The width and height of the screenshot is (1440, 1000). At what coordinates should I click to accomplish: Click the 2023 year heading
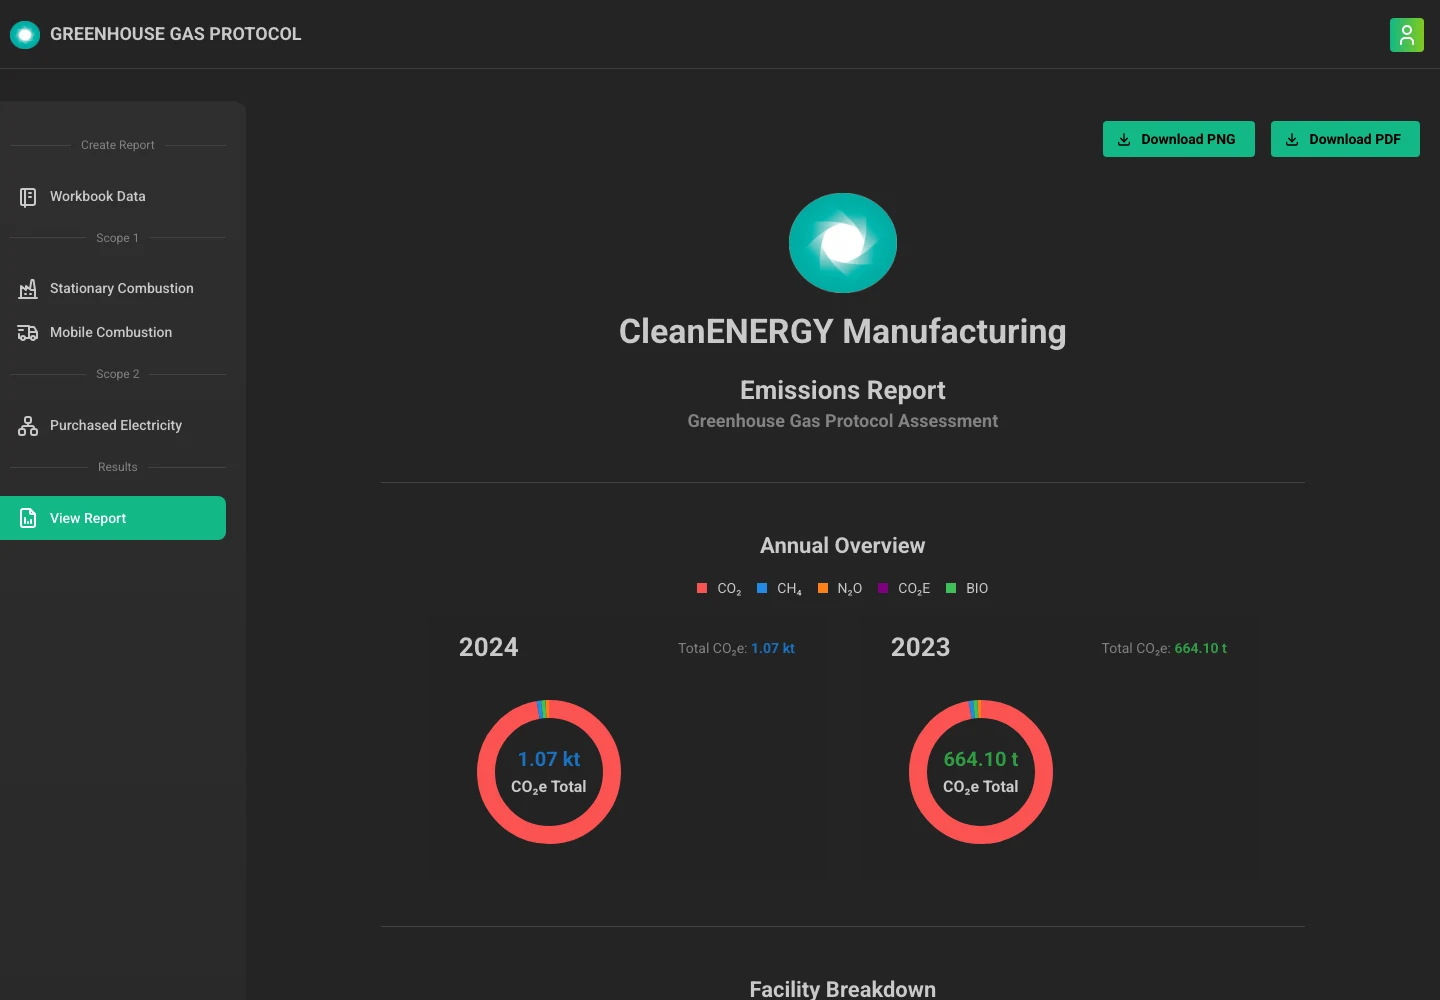coord(920,647)
